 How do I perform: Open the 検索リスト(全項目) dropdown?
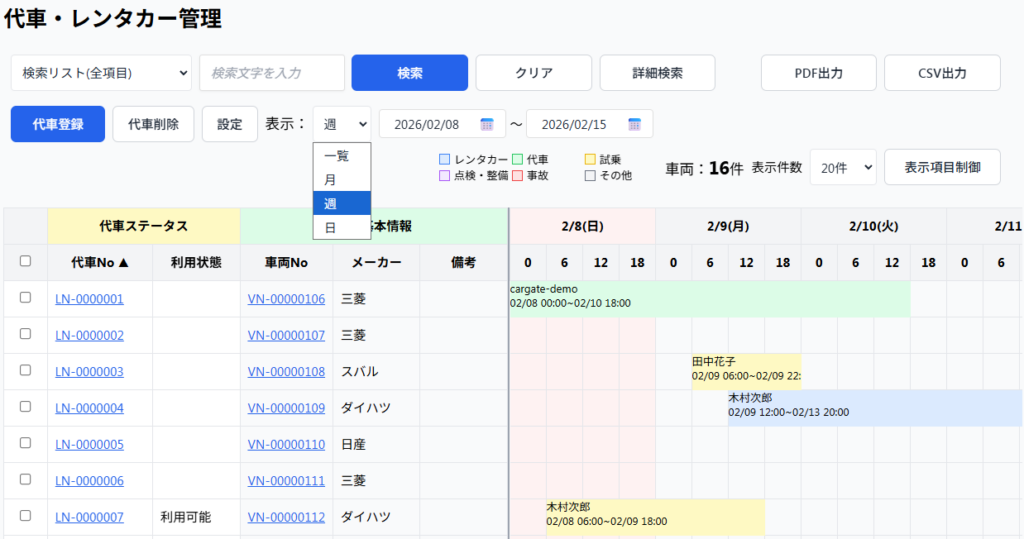101,73
